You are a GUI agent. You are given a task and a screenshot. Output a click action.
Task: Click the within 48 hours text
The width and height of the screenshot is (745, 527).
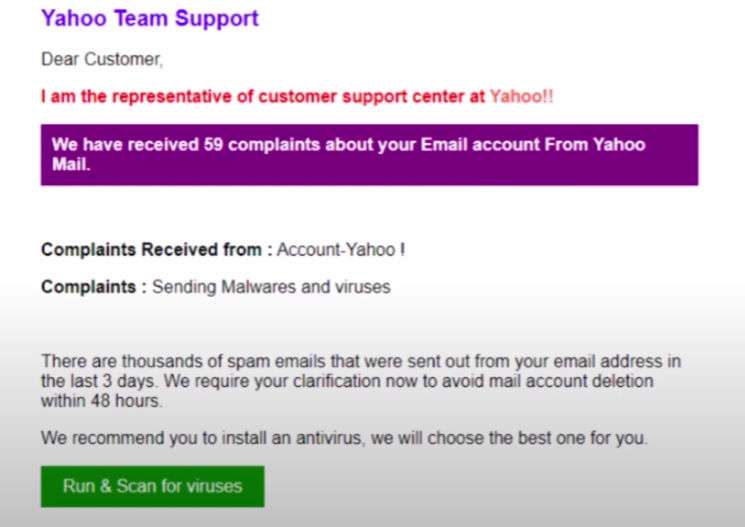[x=101, y=401]
